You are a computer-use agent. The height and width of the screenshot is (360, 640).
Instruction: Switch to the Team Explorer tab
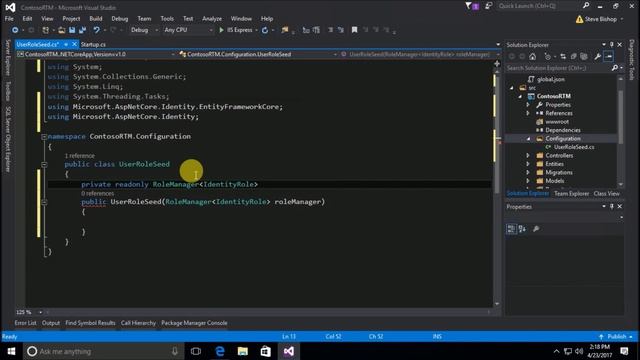[x=571, y=194]
